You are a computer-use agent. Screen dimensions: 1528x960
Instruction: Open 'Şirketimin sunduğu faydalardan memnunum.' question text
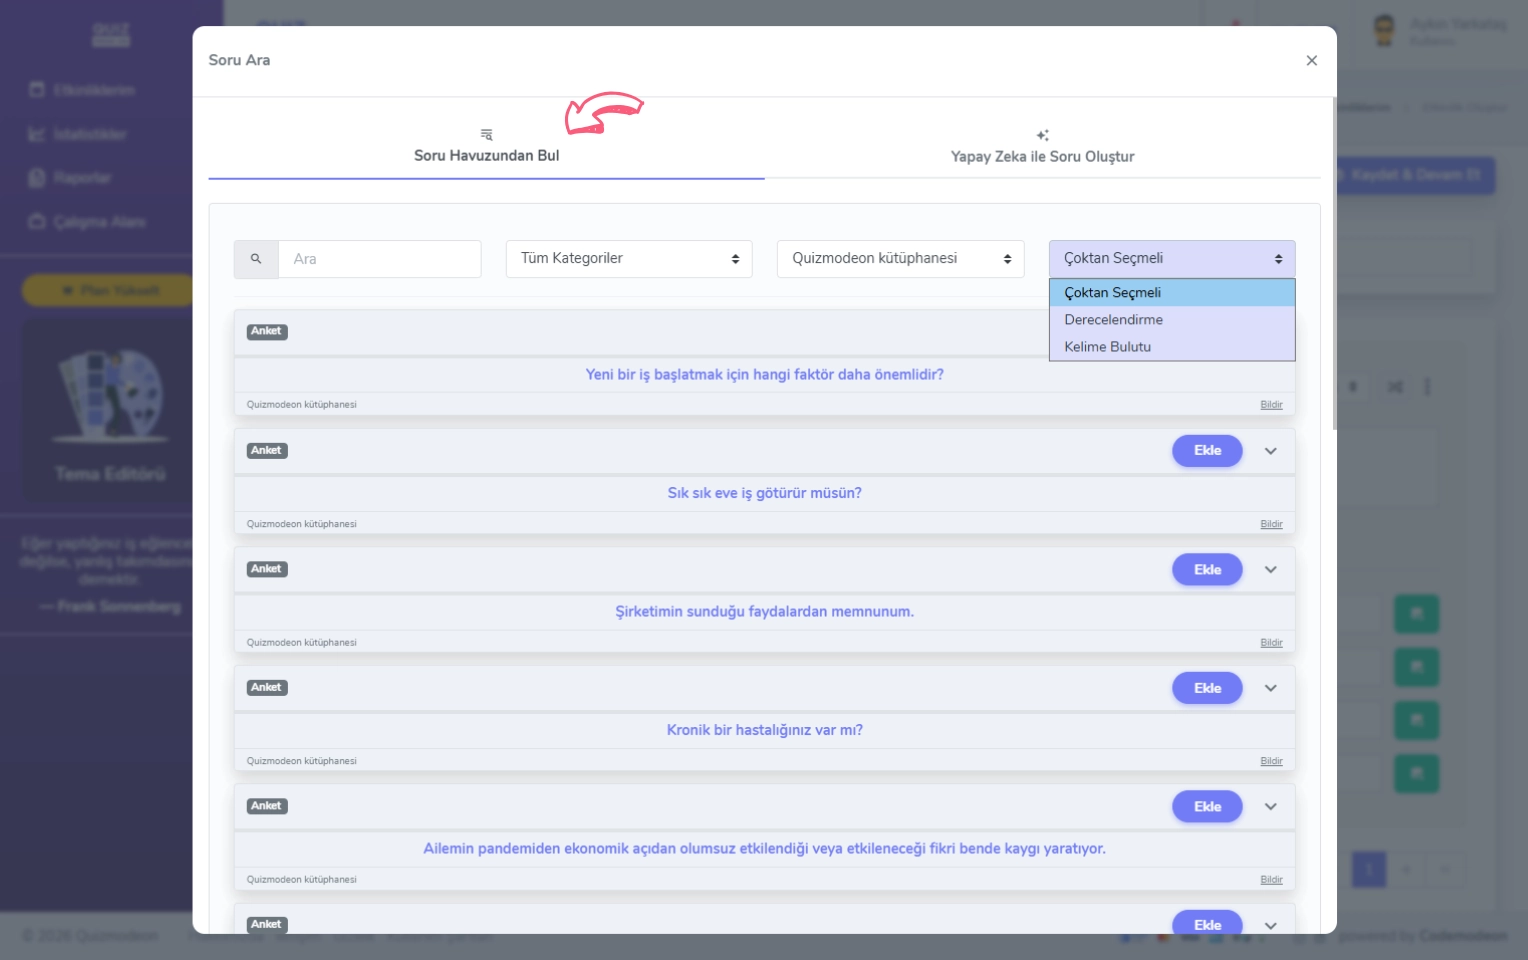click(764, 612)
